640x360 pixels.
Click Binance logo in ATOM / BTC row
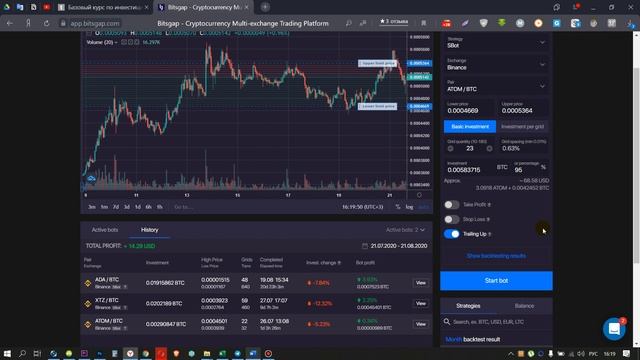tap(88, 324)
